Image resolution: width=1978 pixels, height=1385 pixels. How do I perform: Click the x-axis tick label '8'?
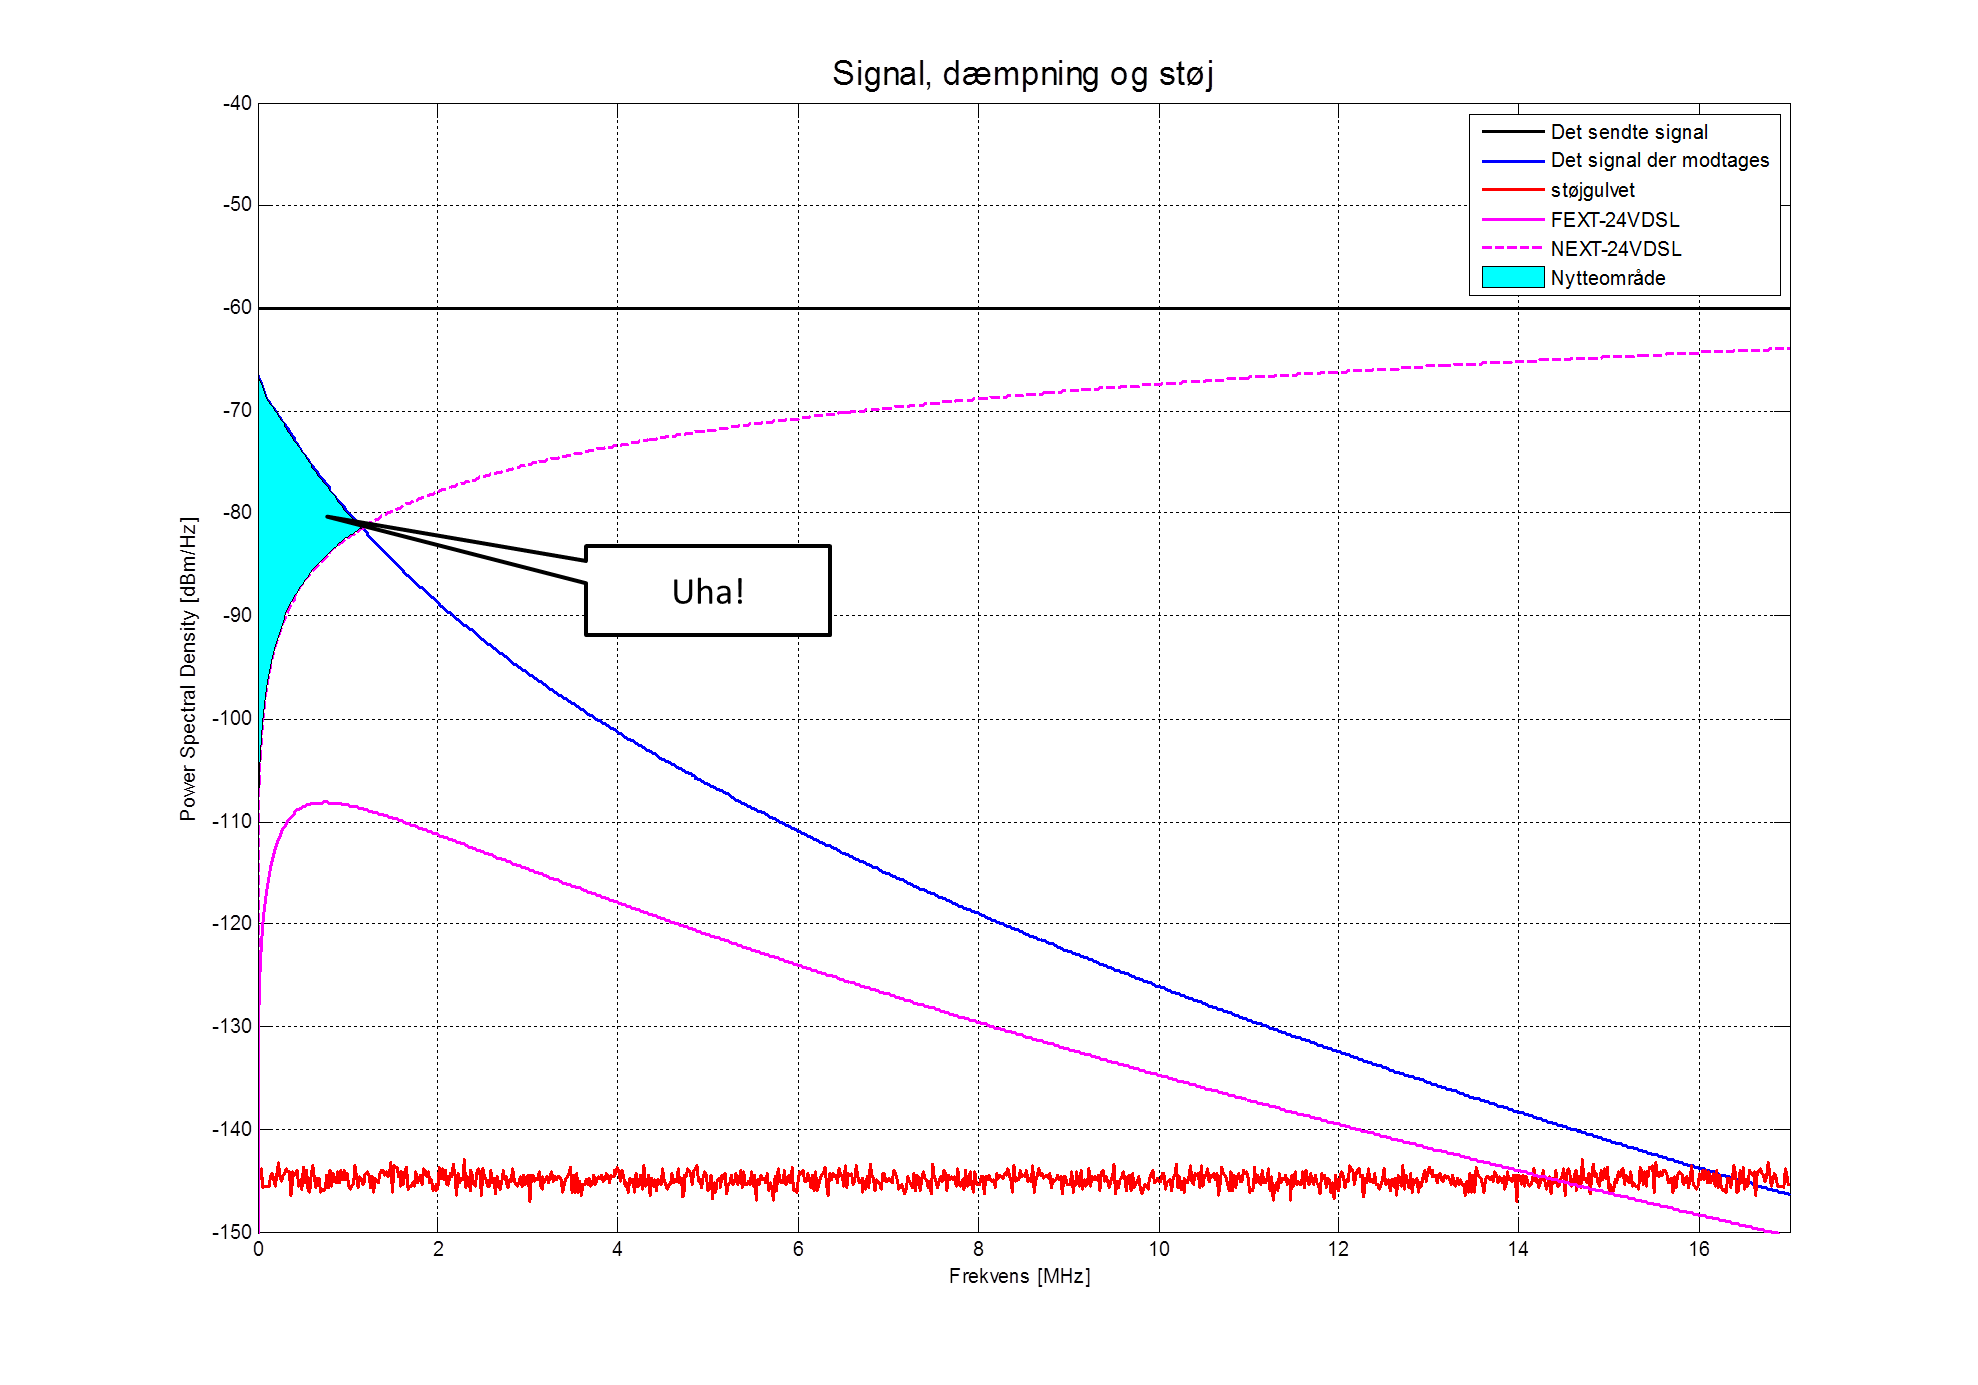tap(978, 1249)
